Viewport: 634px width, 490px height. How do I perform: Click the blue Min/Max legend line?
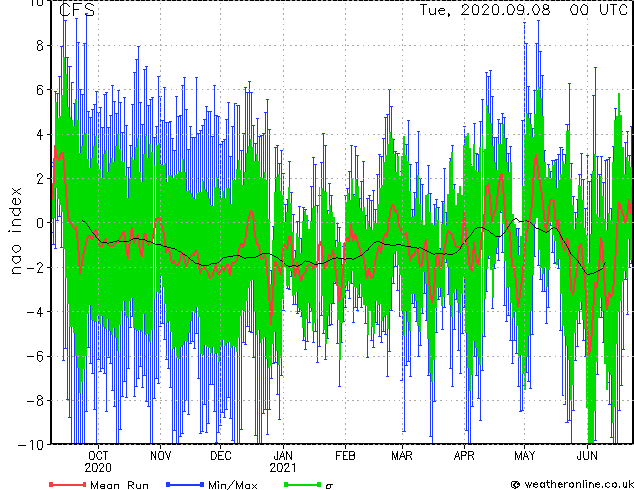tap(185, 484)
